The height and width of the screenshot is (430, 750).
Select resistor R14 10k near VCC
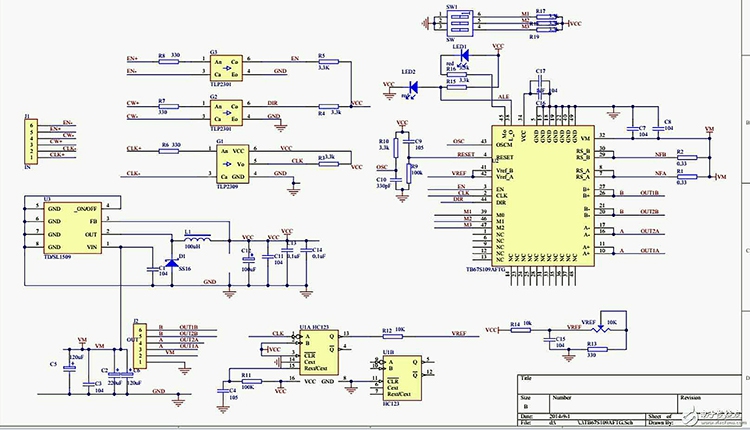[x=521, y=330]
